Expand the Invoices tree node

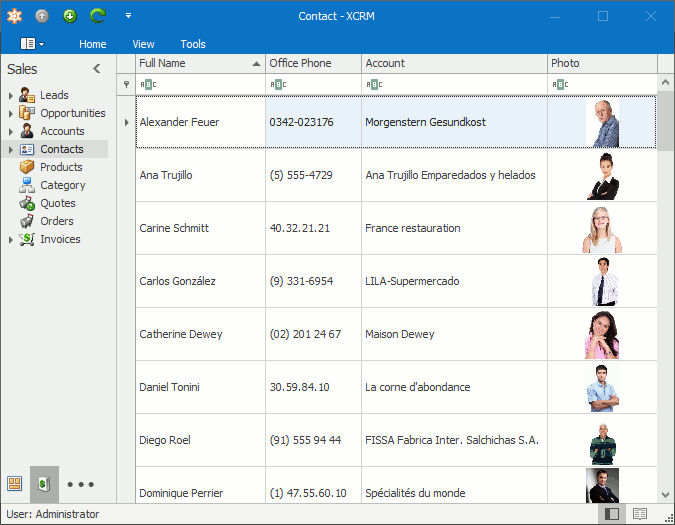(11, 239)
